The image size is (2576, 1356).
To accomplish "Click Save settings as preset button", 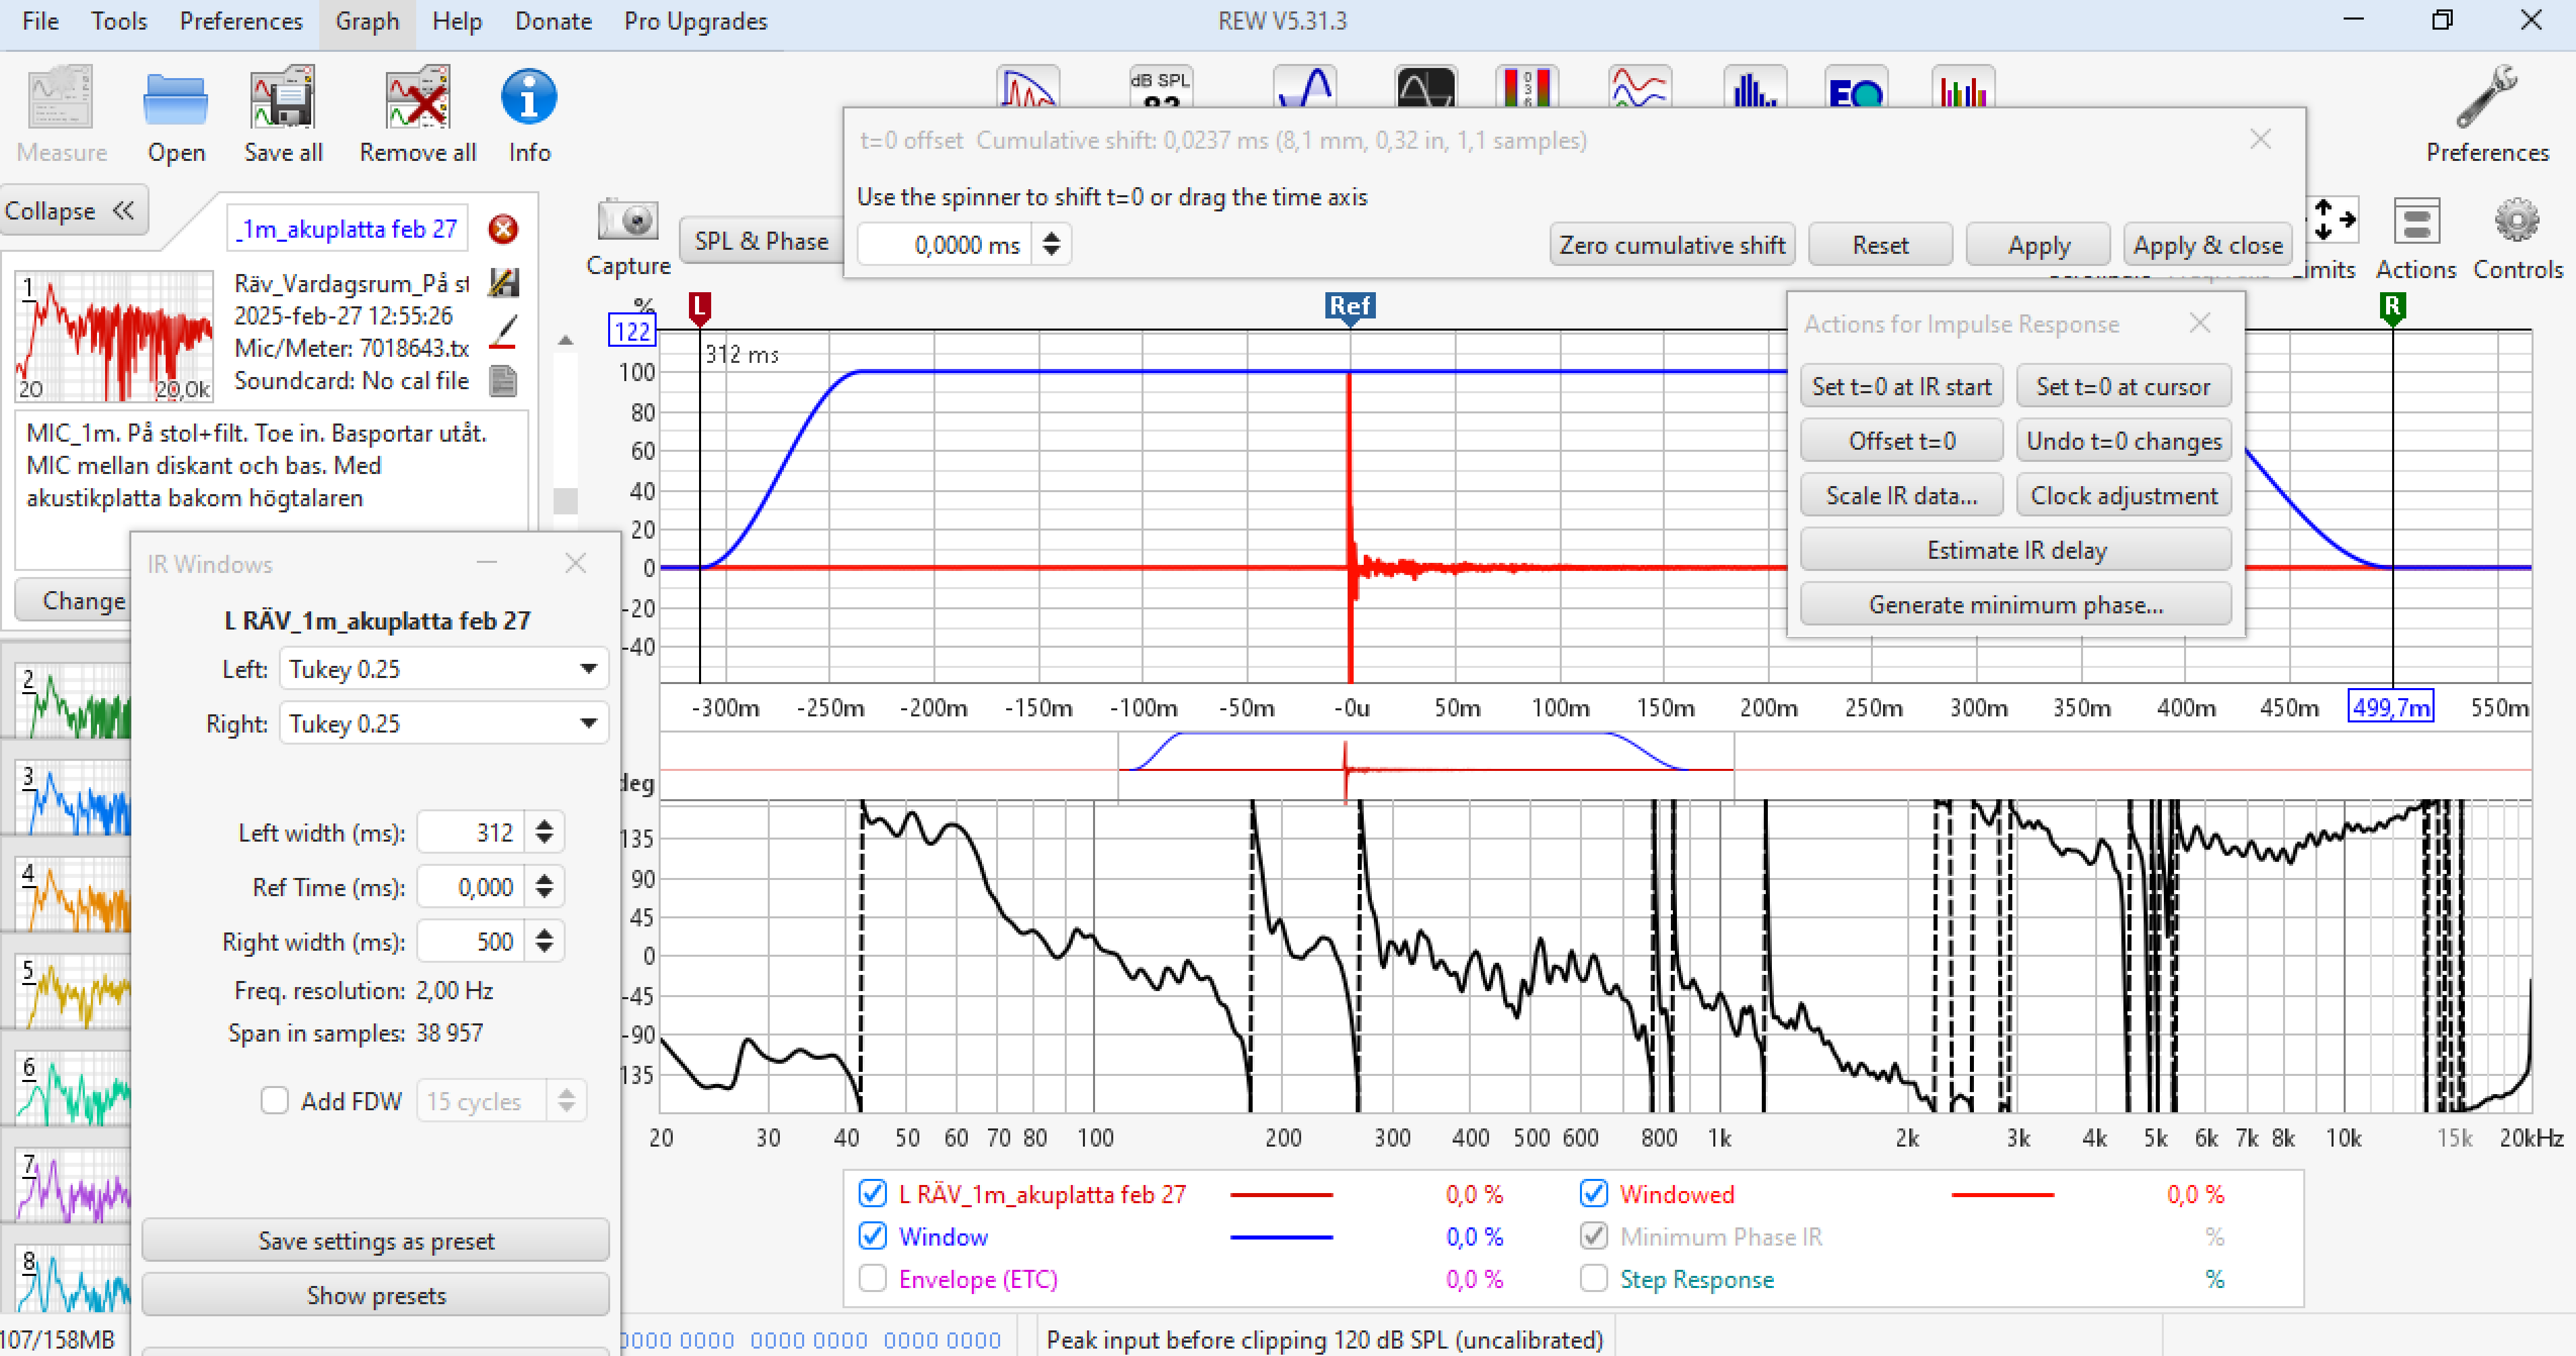I will click(x=376, y=1240).
